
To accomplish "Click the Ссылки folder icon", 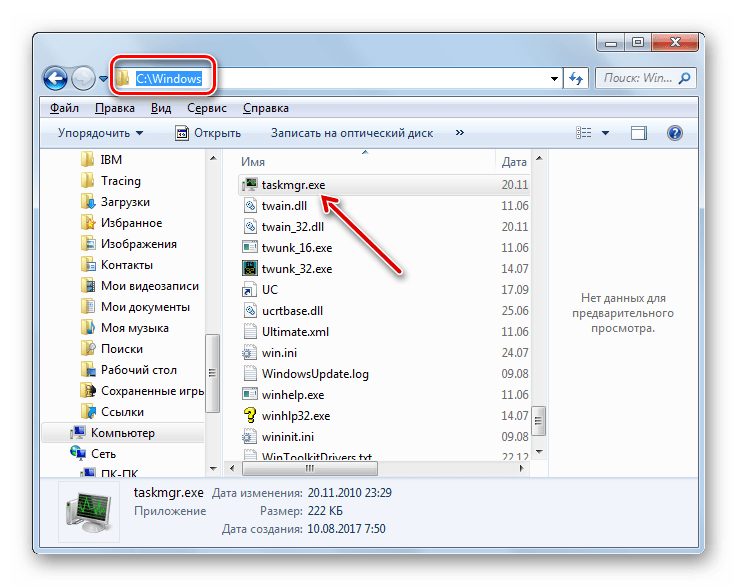I will [x=88, y=411].
